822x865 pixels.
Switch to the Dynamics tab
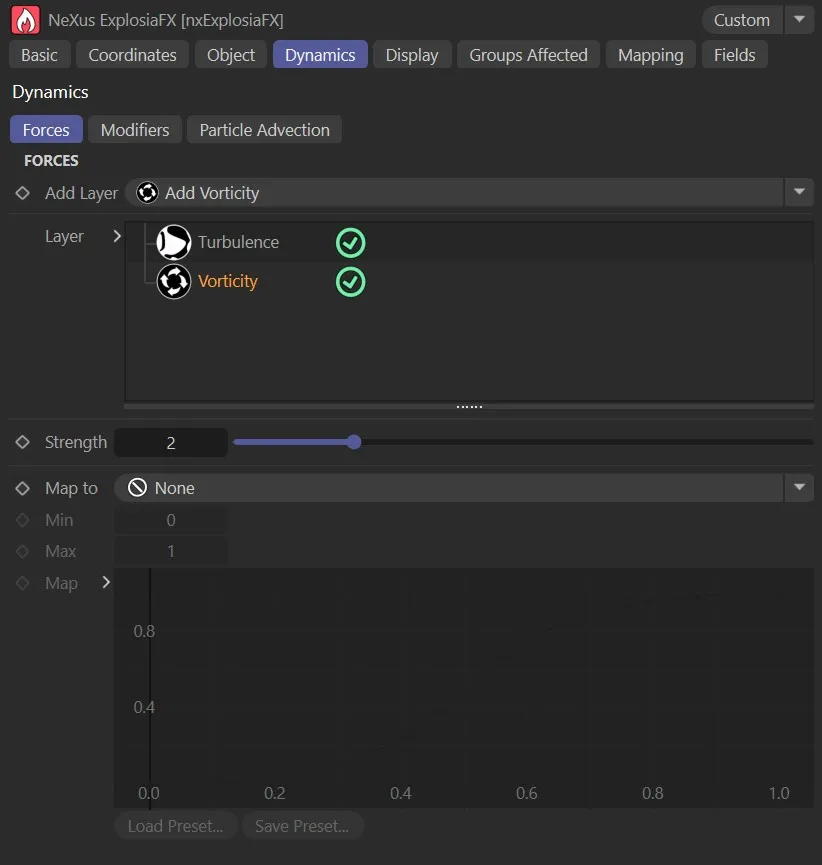pyautogui.click(x=320, y=55)
